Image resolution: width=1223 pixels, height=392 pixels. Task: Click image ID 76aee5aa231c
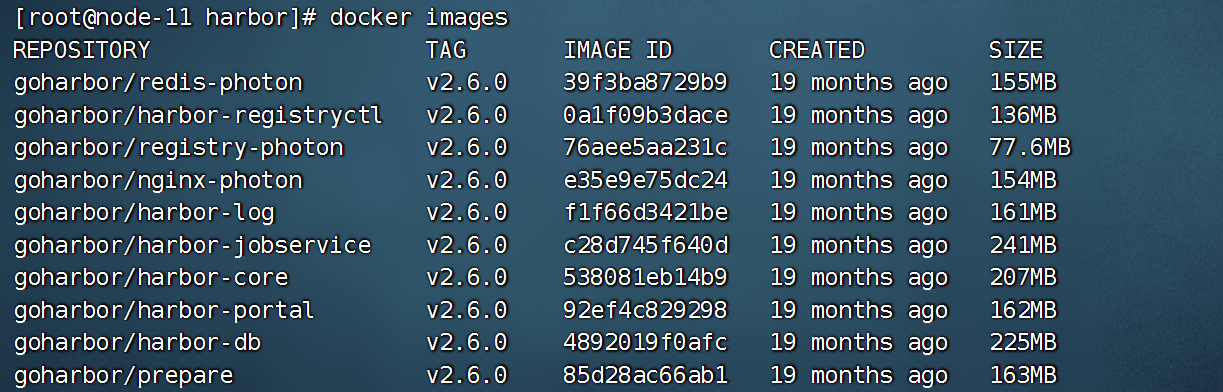645,148
